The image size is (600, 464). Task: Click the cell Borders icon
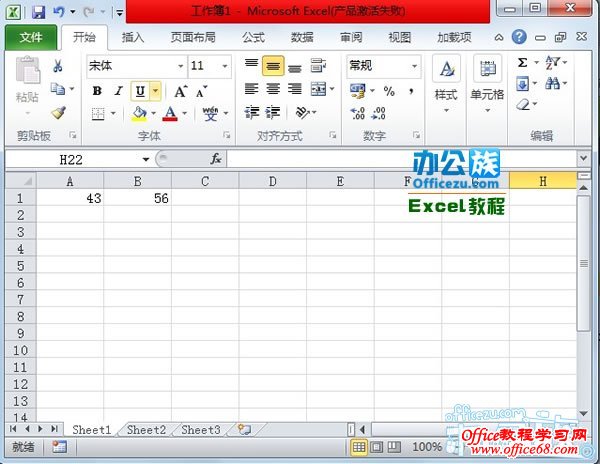(98, 114)
